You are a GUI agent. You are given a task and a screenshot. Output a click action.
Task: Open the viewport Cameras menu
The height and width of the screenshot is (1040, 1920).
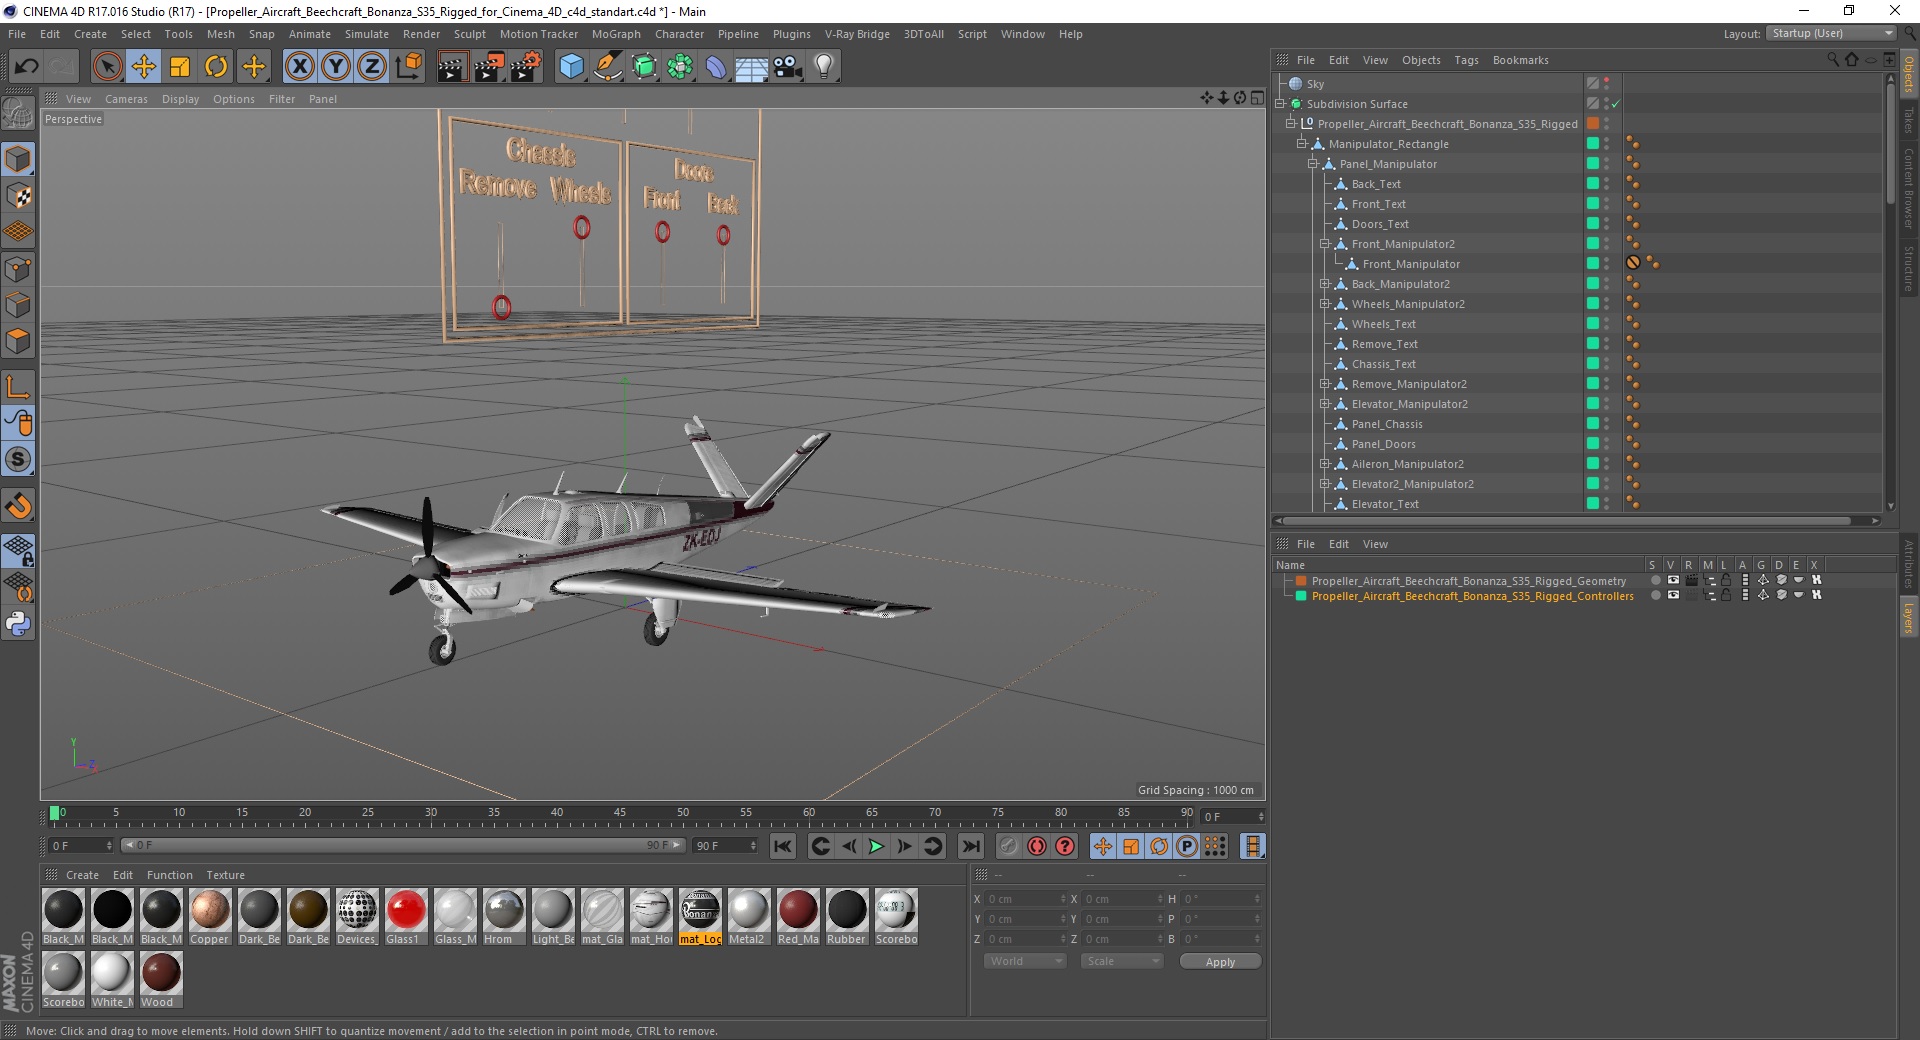[126, 99]
